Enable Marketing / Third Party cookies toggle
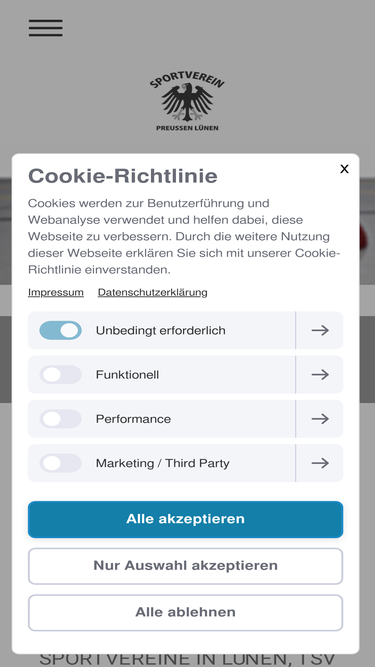375x667 pixels. click(x=60, y=463)
